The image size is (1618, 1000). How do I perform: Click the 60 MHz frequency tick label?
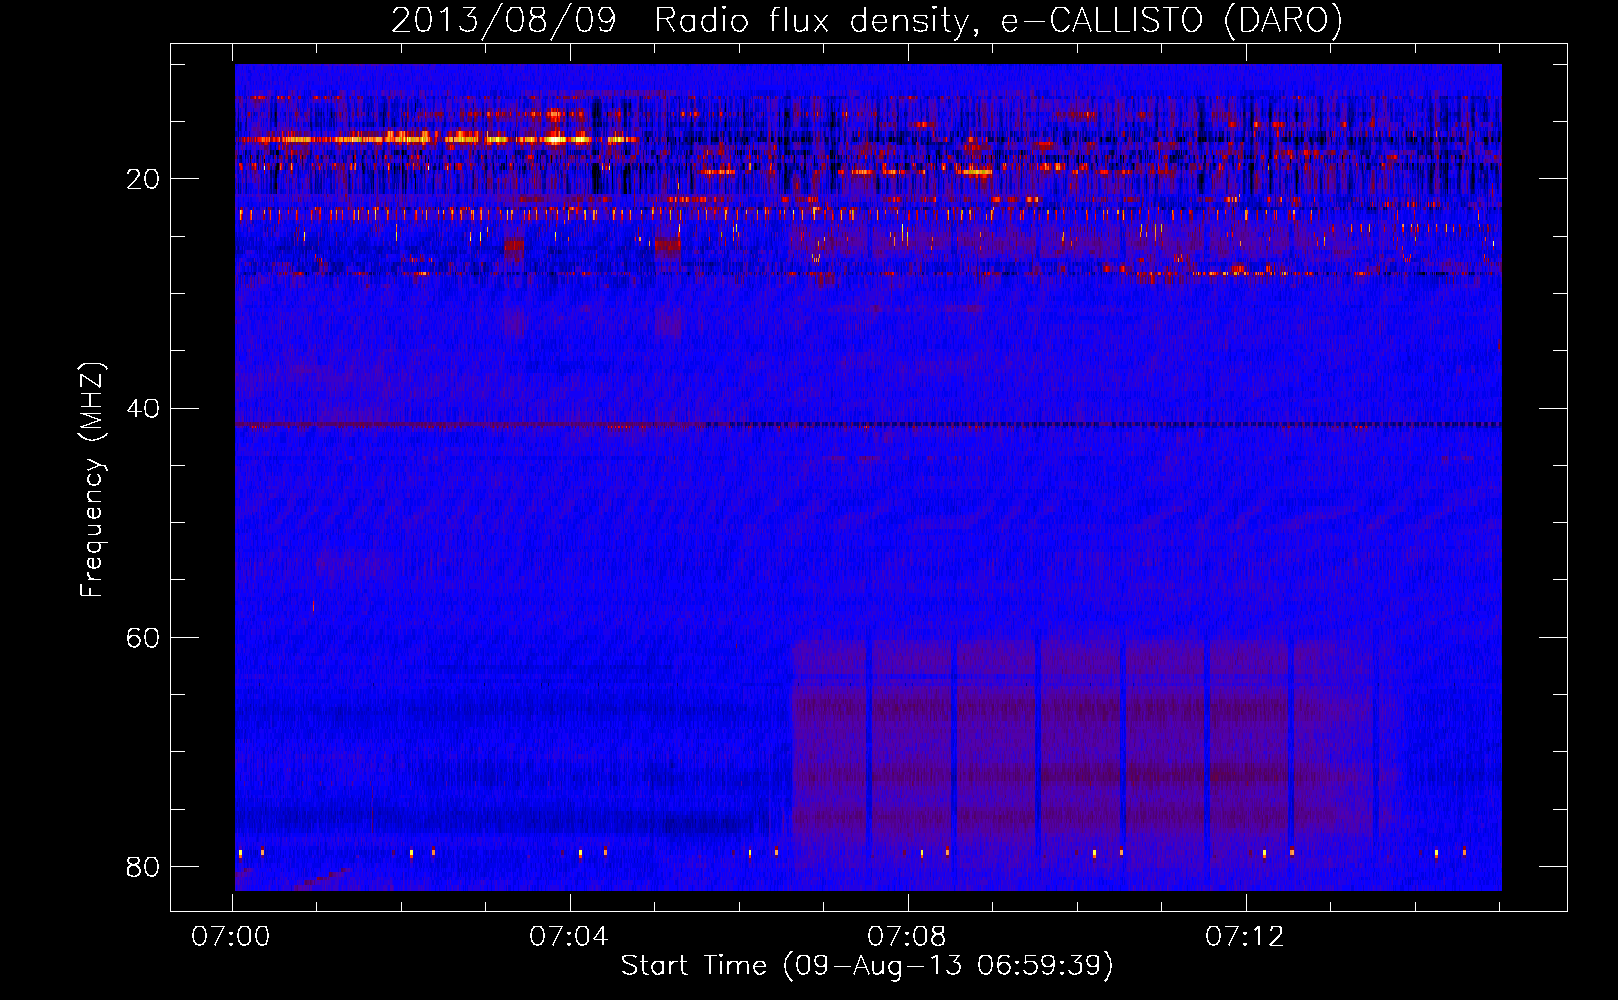pyautogui.click(x=143, y=637)
